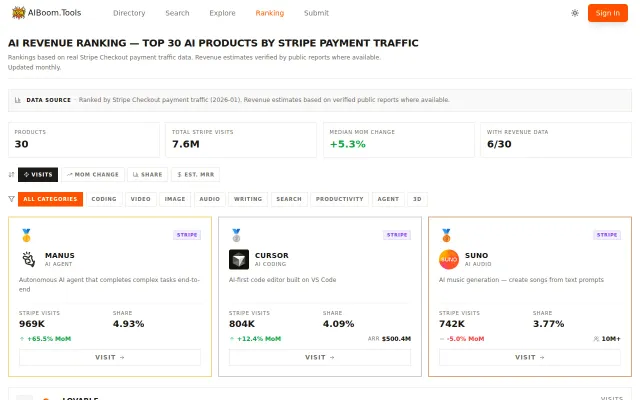Click the With Revenue Data 6/30 stat

point(556,140)
